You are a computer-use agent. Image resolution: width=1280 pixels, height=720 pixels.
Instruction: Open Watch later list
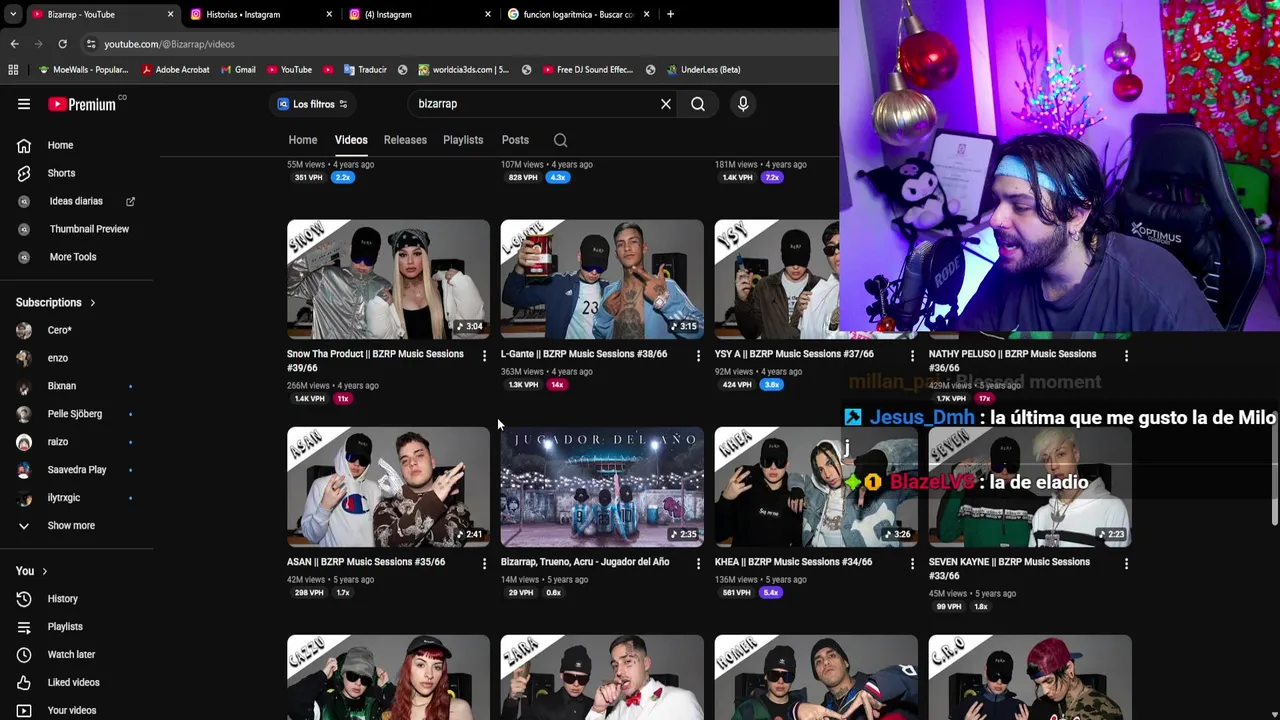(71, 655)
